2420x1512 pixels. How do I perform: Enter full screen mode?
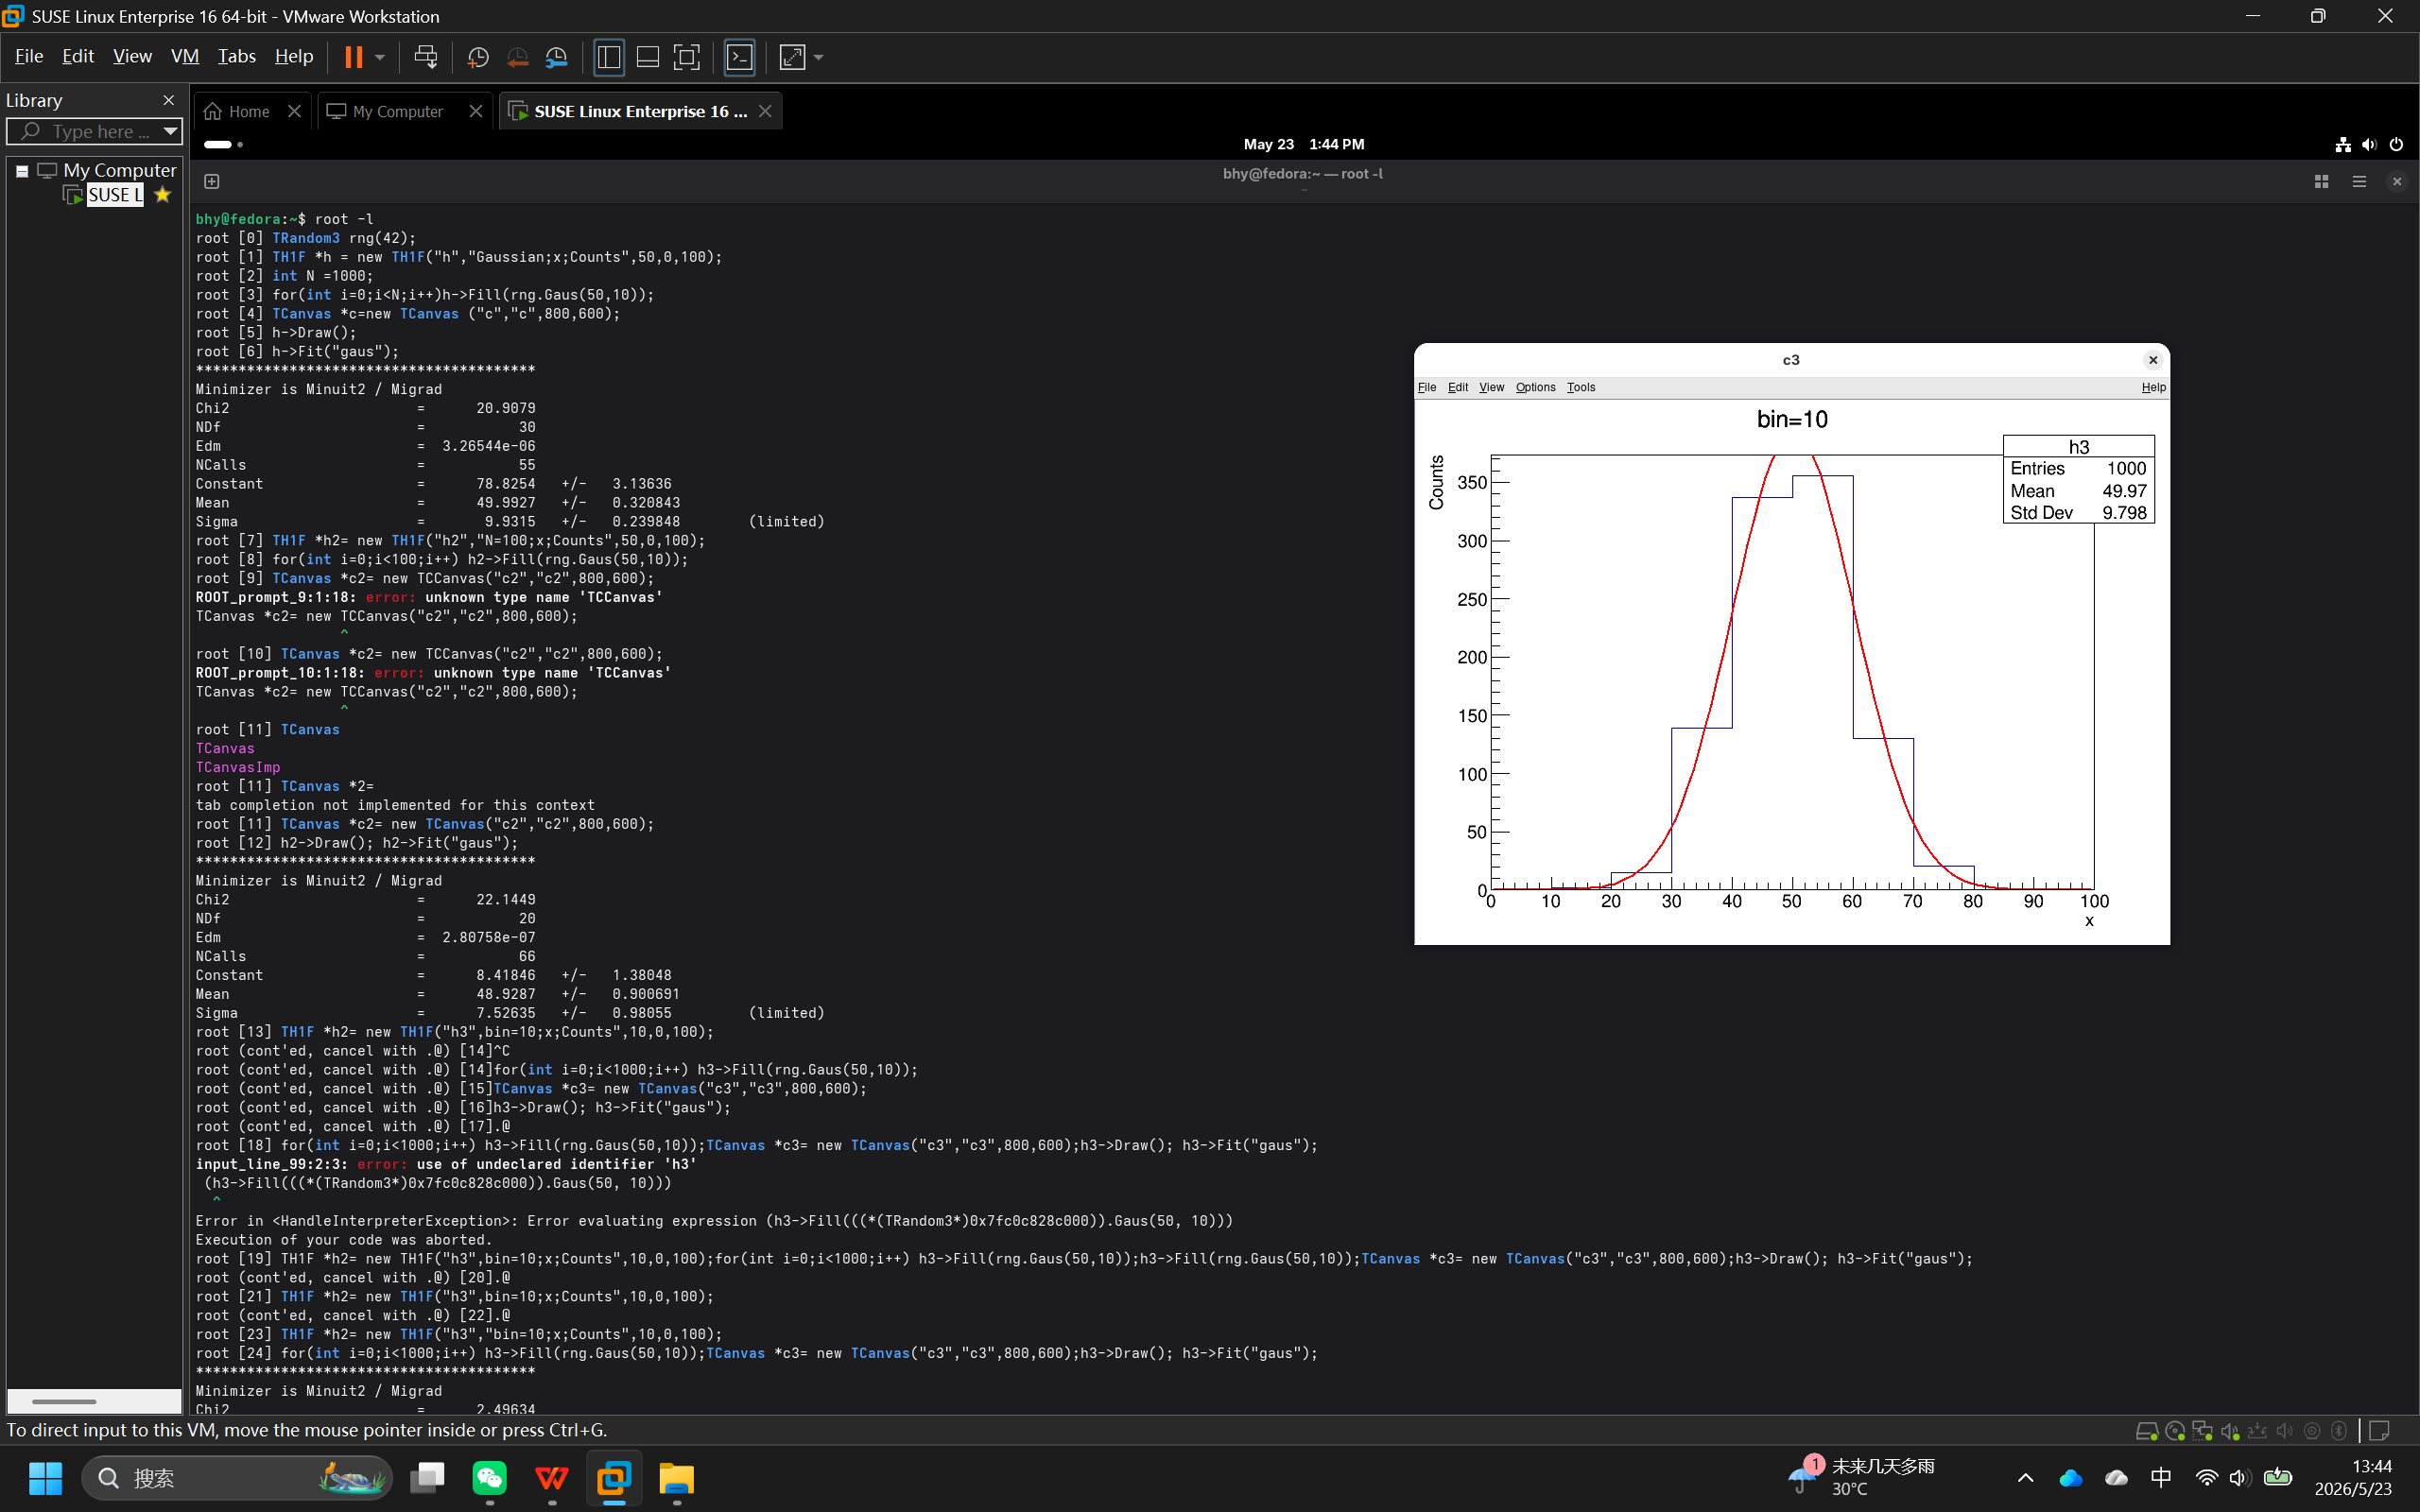pyautogui.click(x=687, y=57)
